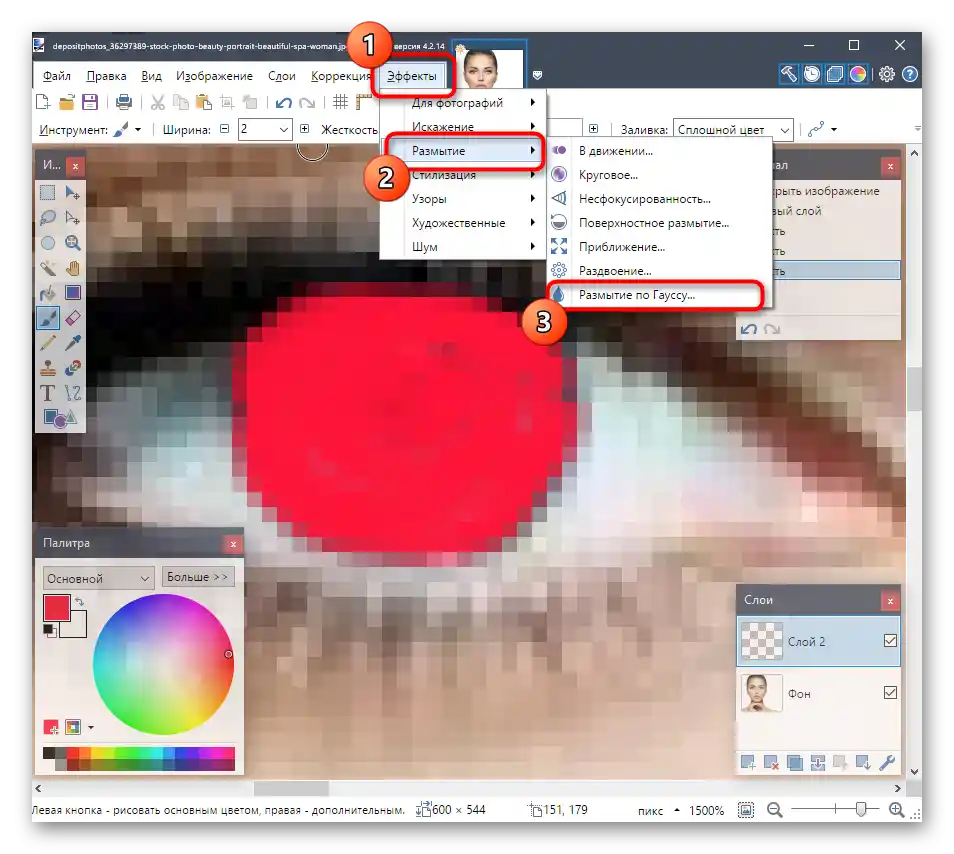The width and height of the screenshot is (954, 854).
Task: Select the Gradient tool
Action: point(73,293)
